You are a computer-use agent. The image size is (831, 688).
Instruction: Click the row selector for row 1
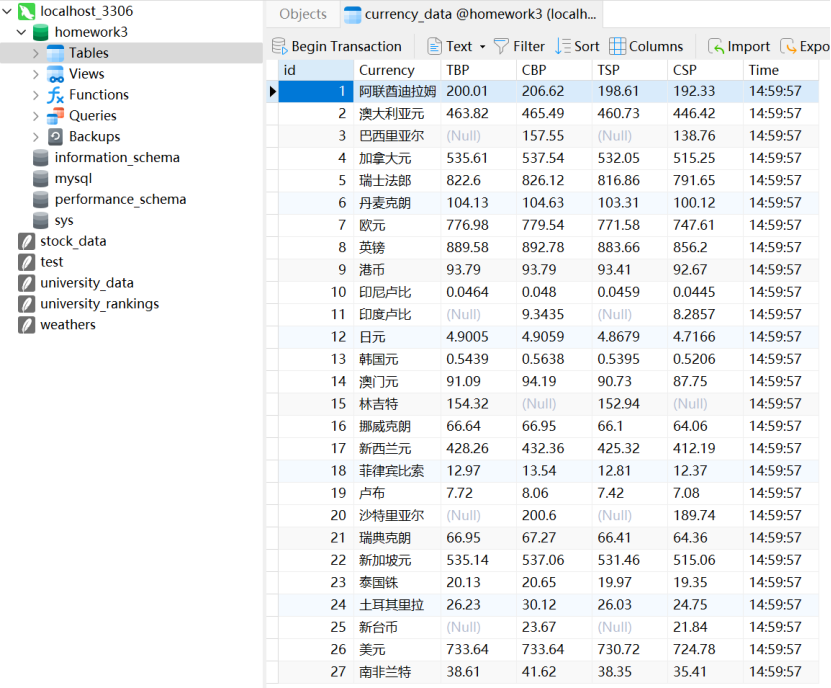click(x=272, y=91)
